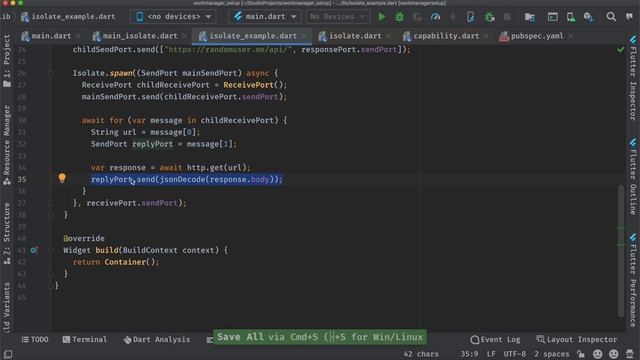Click the grayed-out coverage run icon
640x360 pixels.
click(x=417, y=17)
